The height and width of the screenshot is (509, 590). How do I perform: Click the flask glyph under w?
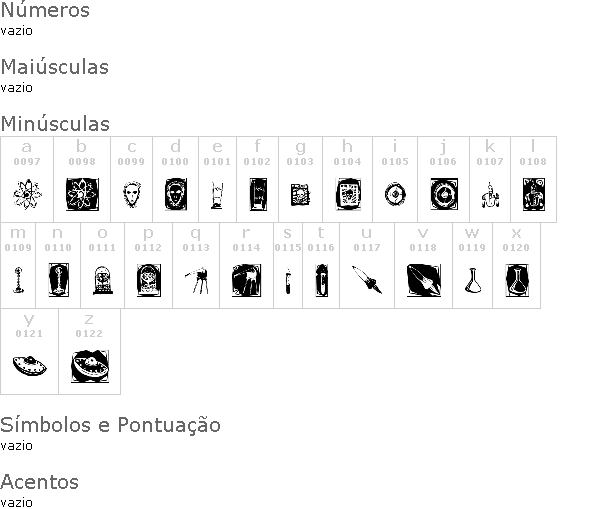(473, 280)
